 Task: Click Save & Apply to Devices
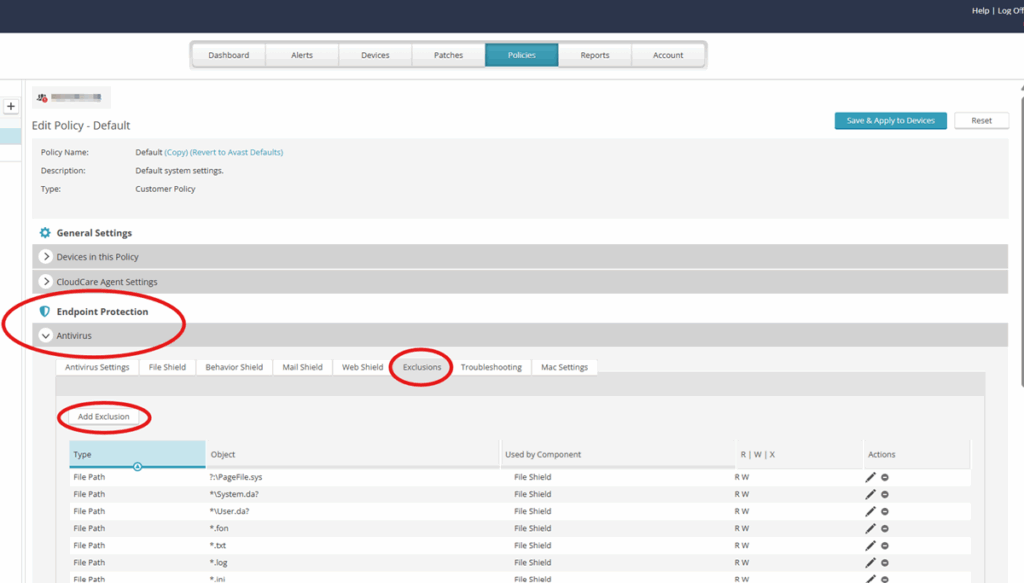(x=891, y=120)
